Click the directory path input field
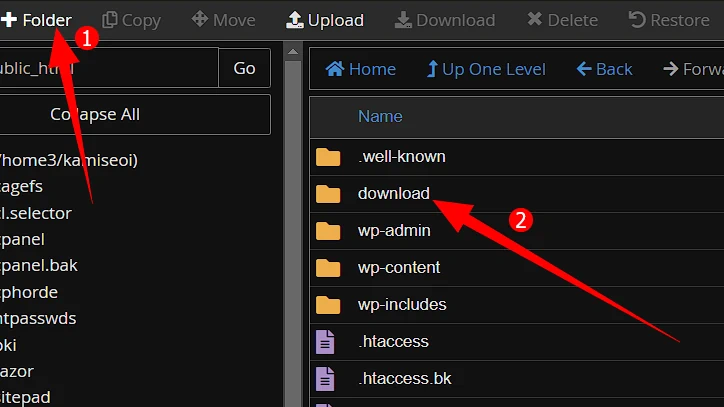The image size is (724, 407). pyautogui.click(x=105, y=68)
